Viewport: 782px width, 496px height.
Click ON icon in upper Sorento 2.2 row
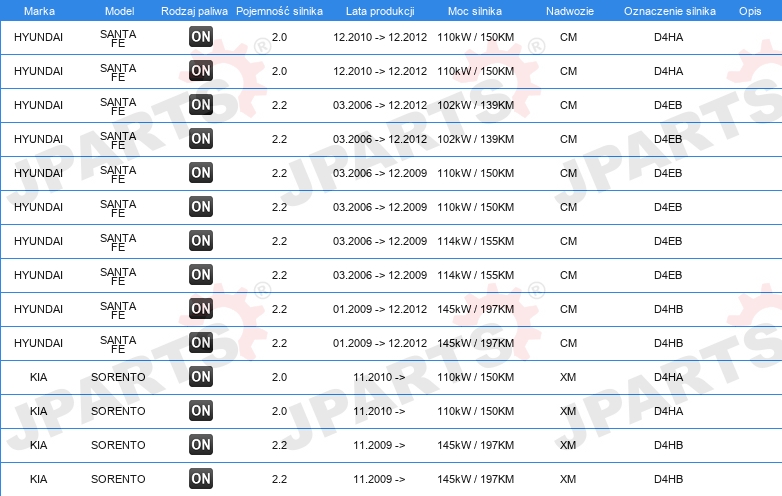(x=201, y=444)
